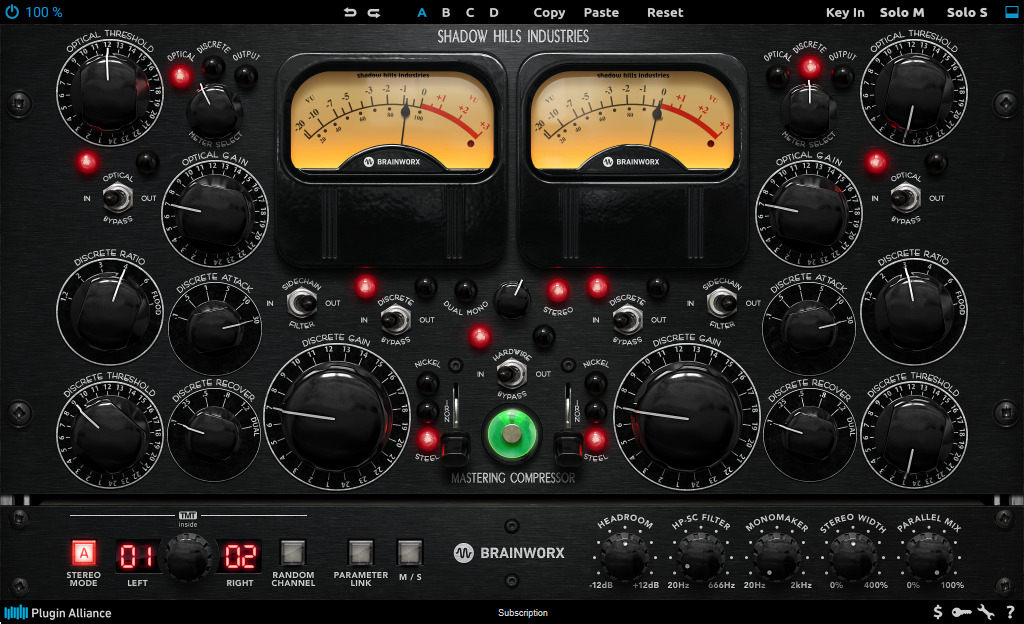Click the left Discrete Ratio knob

click(110, 310)
